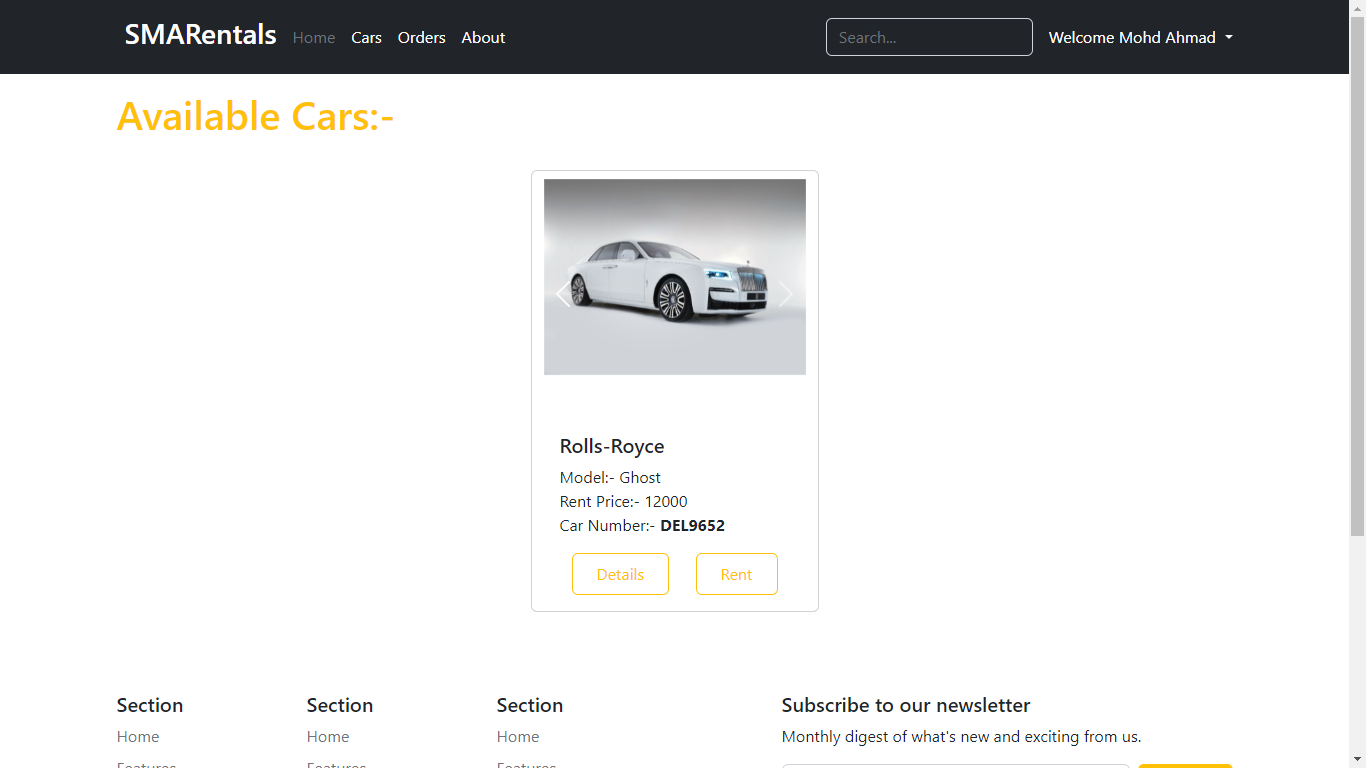Viewport: 1366px width, 768px height.
Task: Show the previous car photo in carousel
Action: click(563, 294)
